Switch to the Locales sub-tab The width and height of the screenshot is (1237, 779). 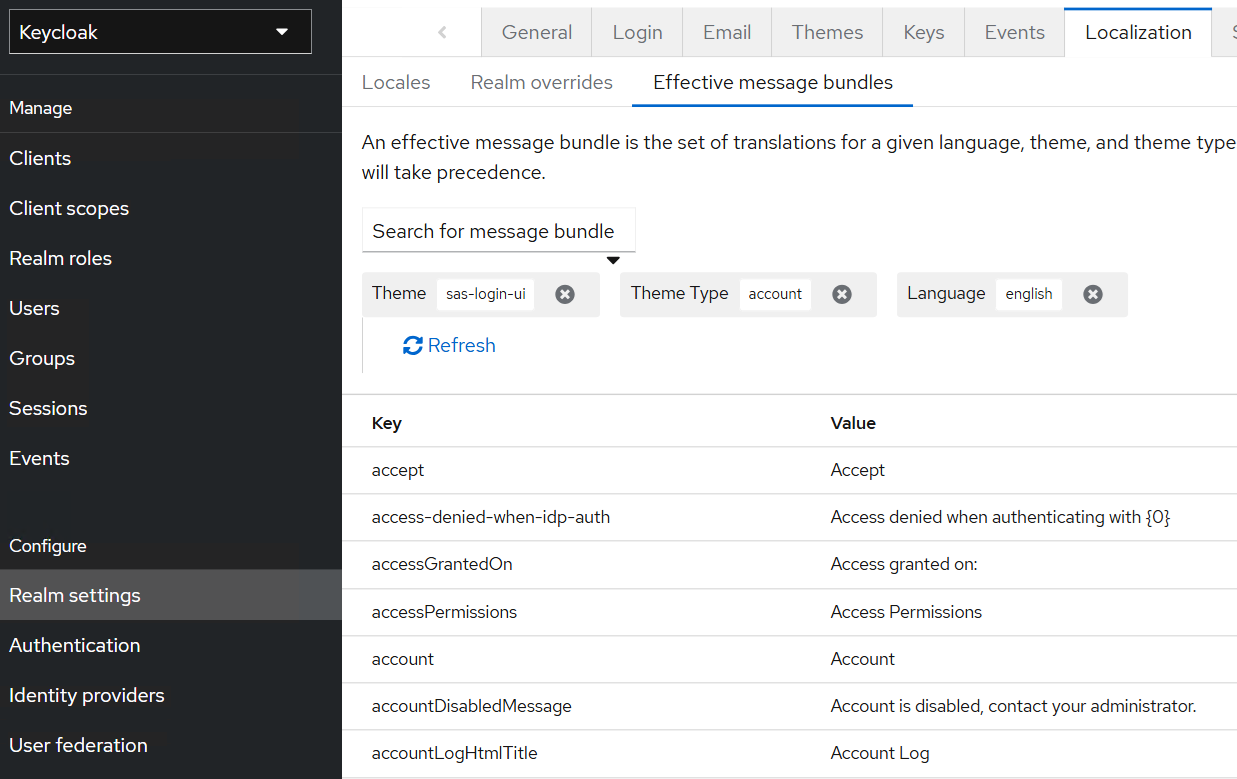click(x=396, y=82)
